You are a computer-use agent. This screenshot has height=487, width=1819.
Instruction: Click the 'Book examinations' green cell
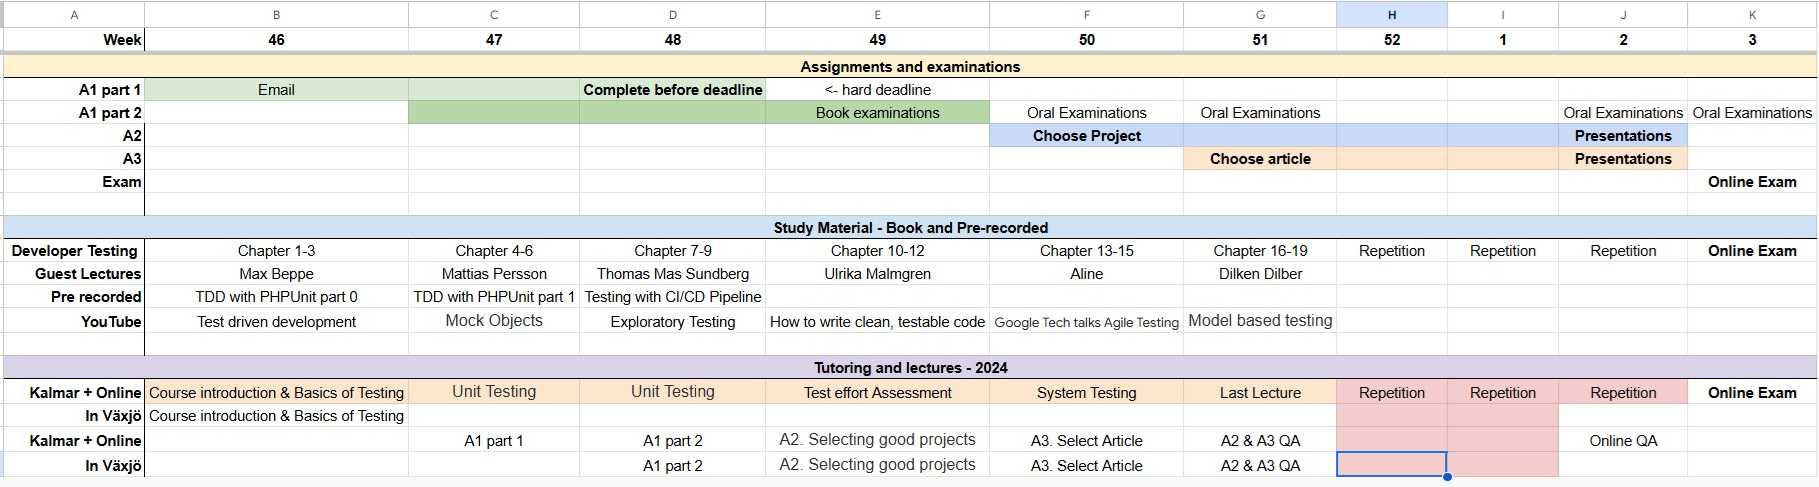tap(877, 113)
